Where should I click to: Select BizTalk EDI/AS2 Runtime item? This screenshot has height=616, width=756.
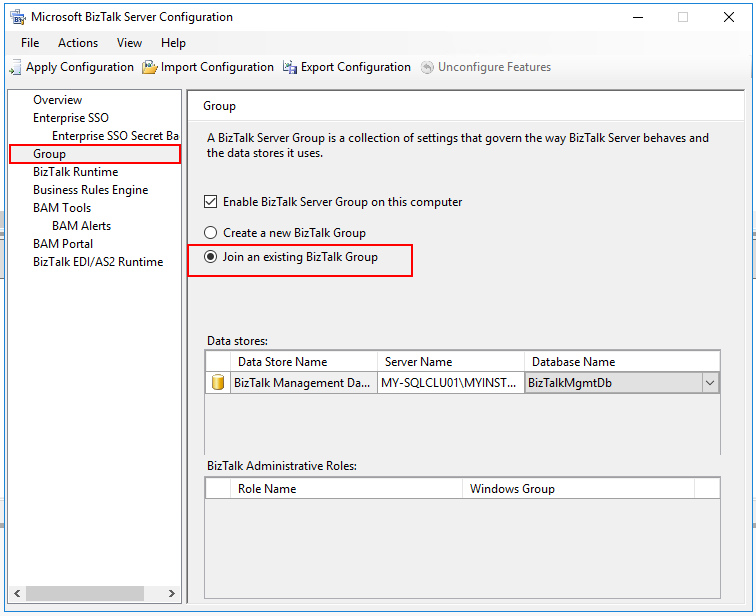98,262
